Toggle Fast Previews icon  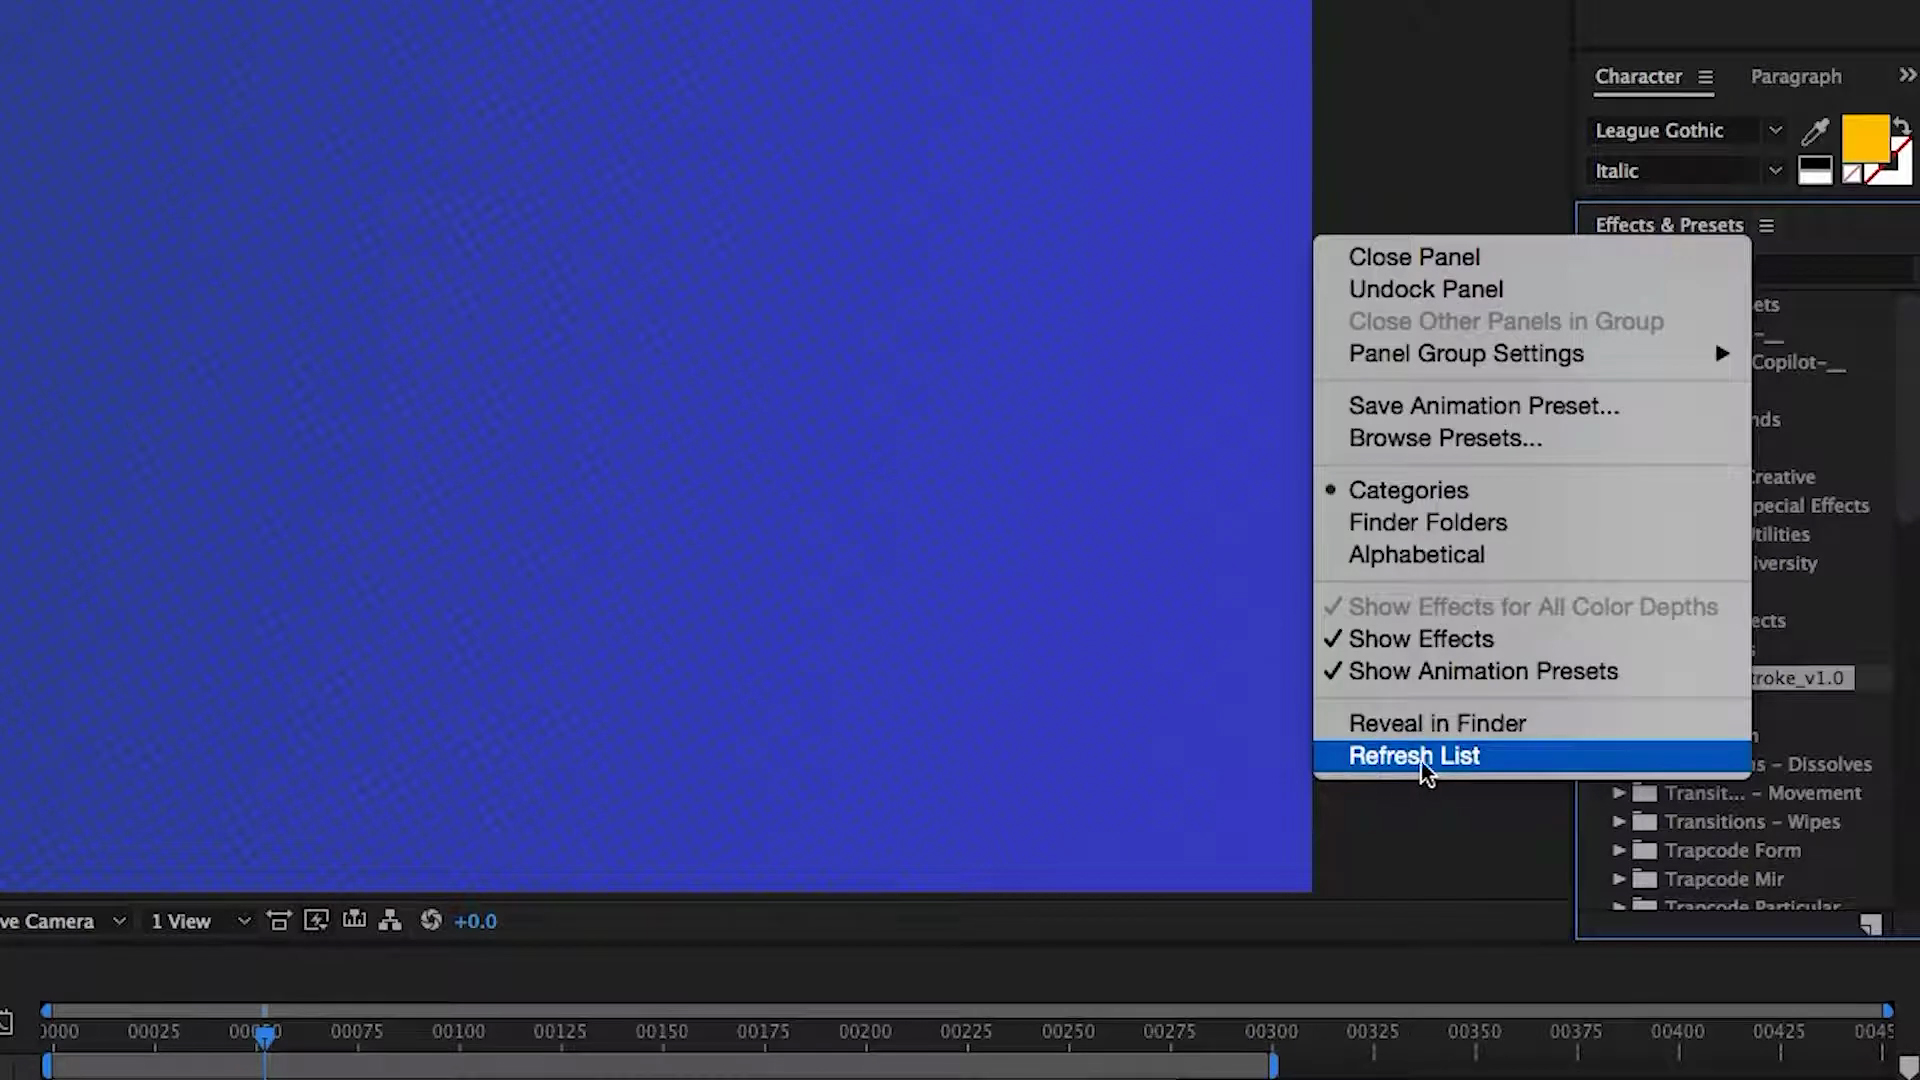(316, 921)
